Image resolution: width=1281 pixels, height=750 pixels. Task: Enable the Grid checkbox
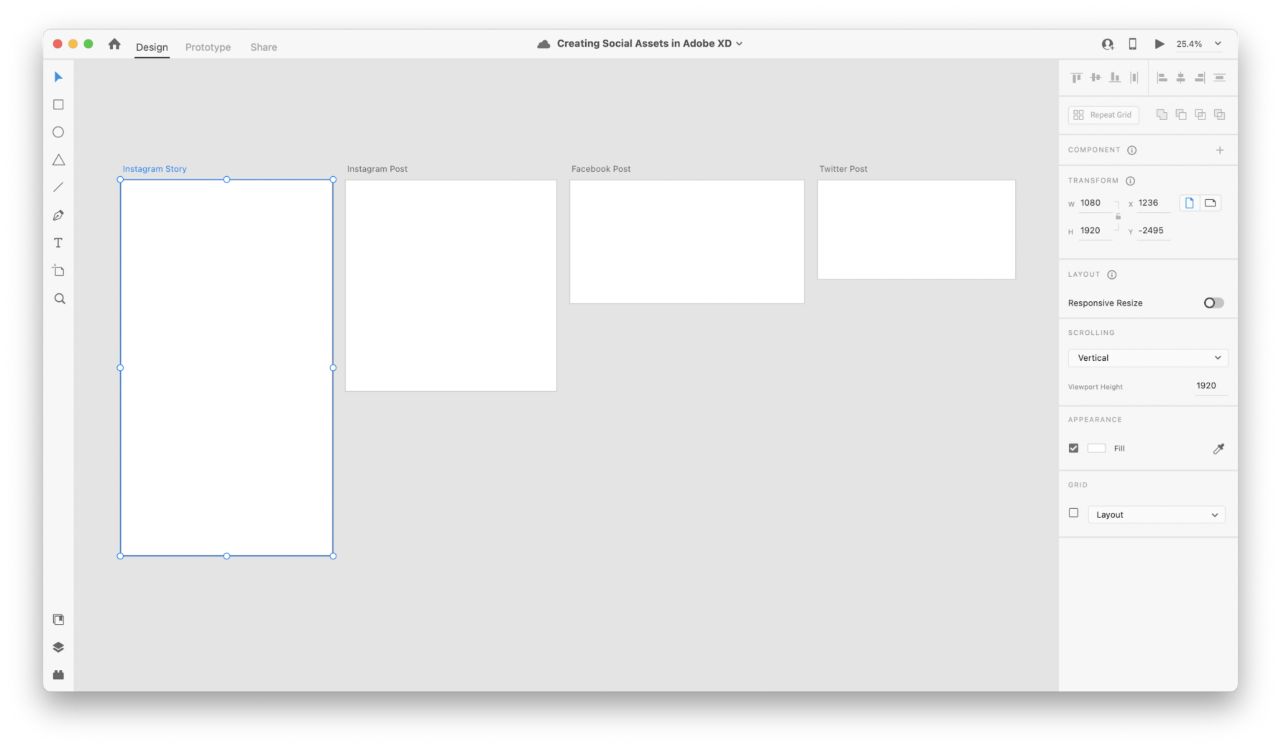[1074, 513]
